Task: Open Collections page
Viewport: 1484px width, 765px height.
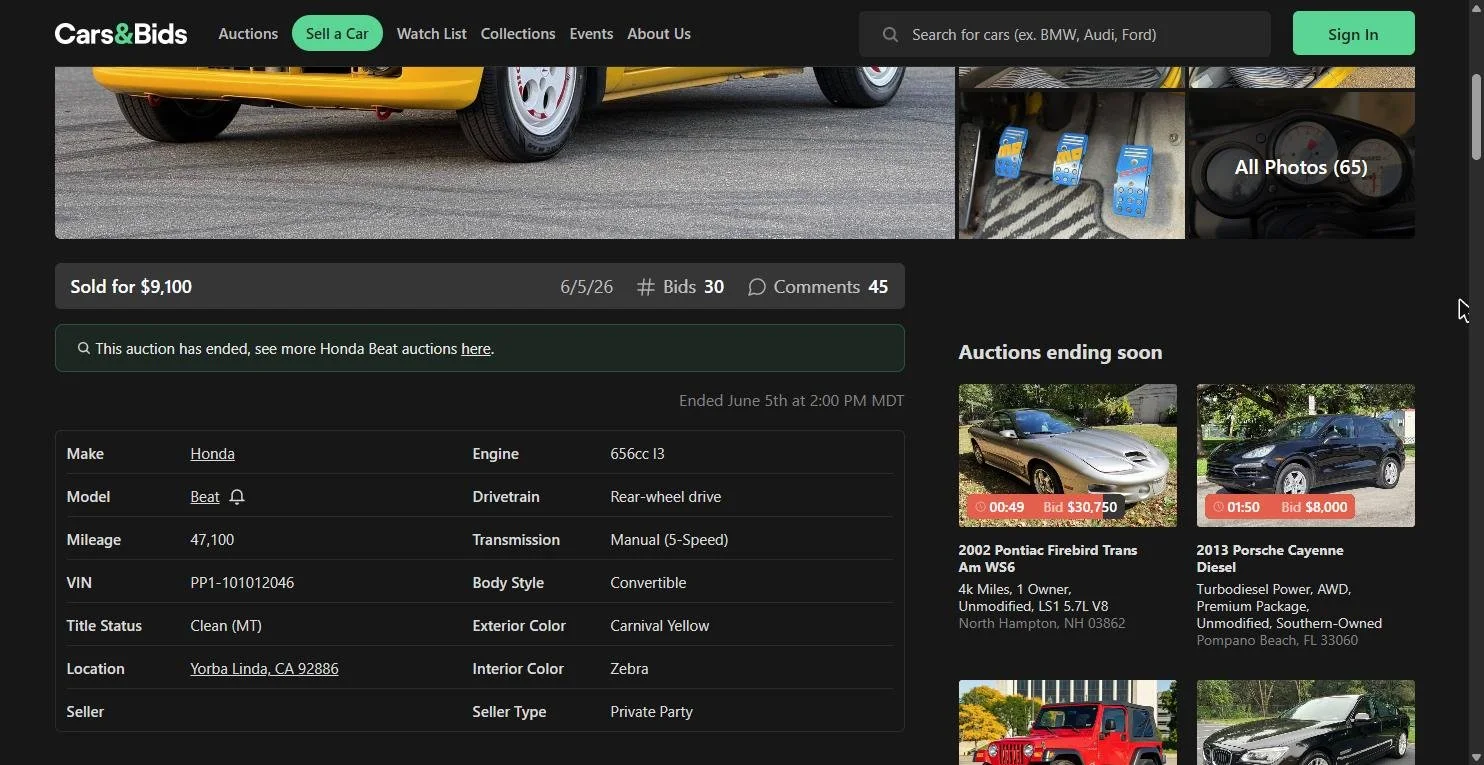Action: (518, 34)
